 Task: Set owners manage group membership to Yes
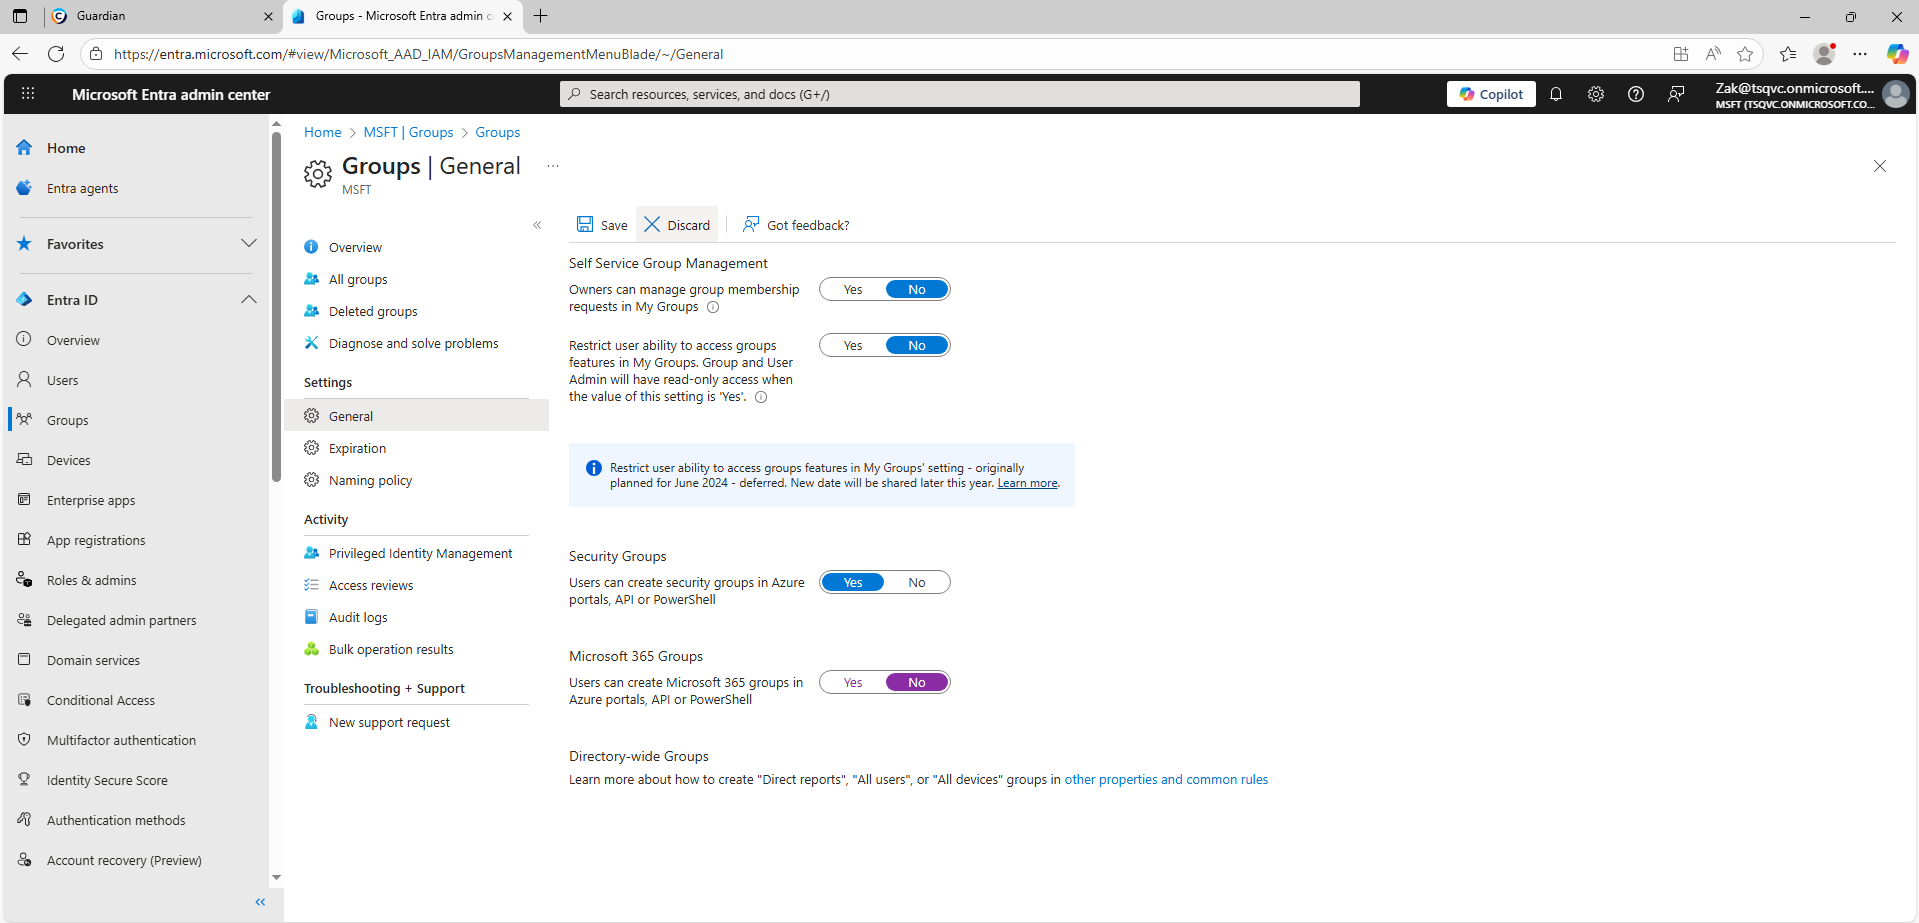point(853,290)
